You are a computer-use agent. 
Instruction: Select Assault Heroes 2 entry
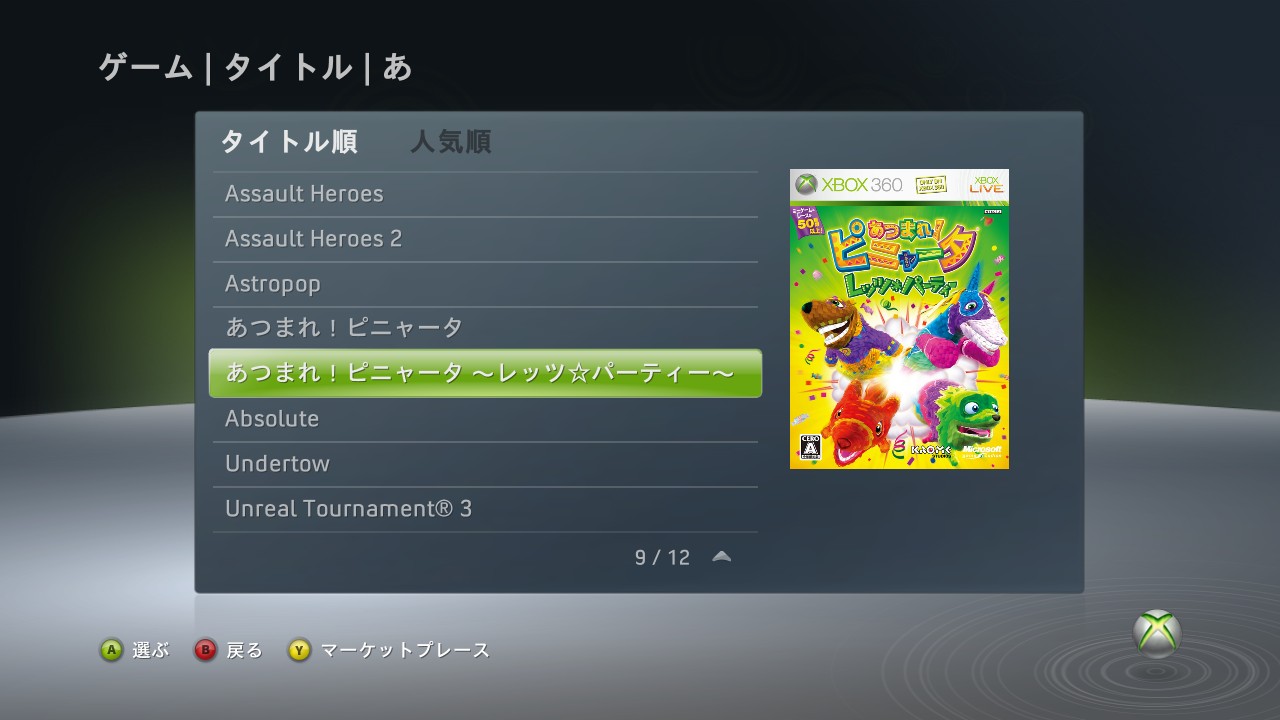tap(485, 239)
